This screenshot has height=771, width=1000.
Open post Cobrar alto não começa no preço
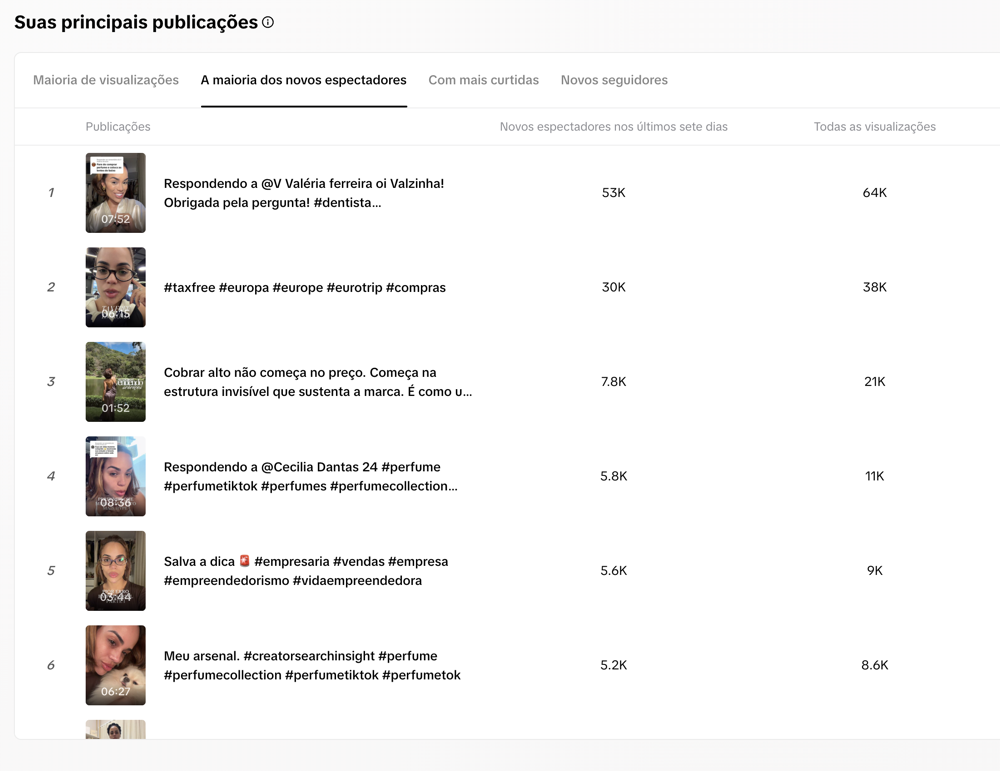tap(318, 381)
